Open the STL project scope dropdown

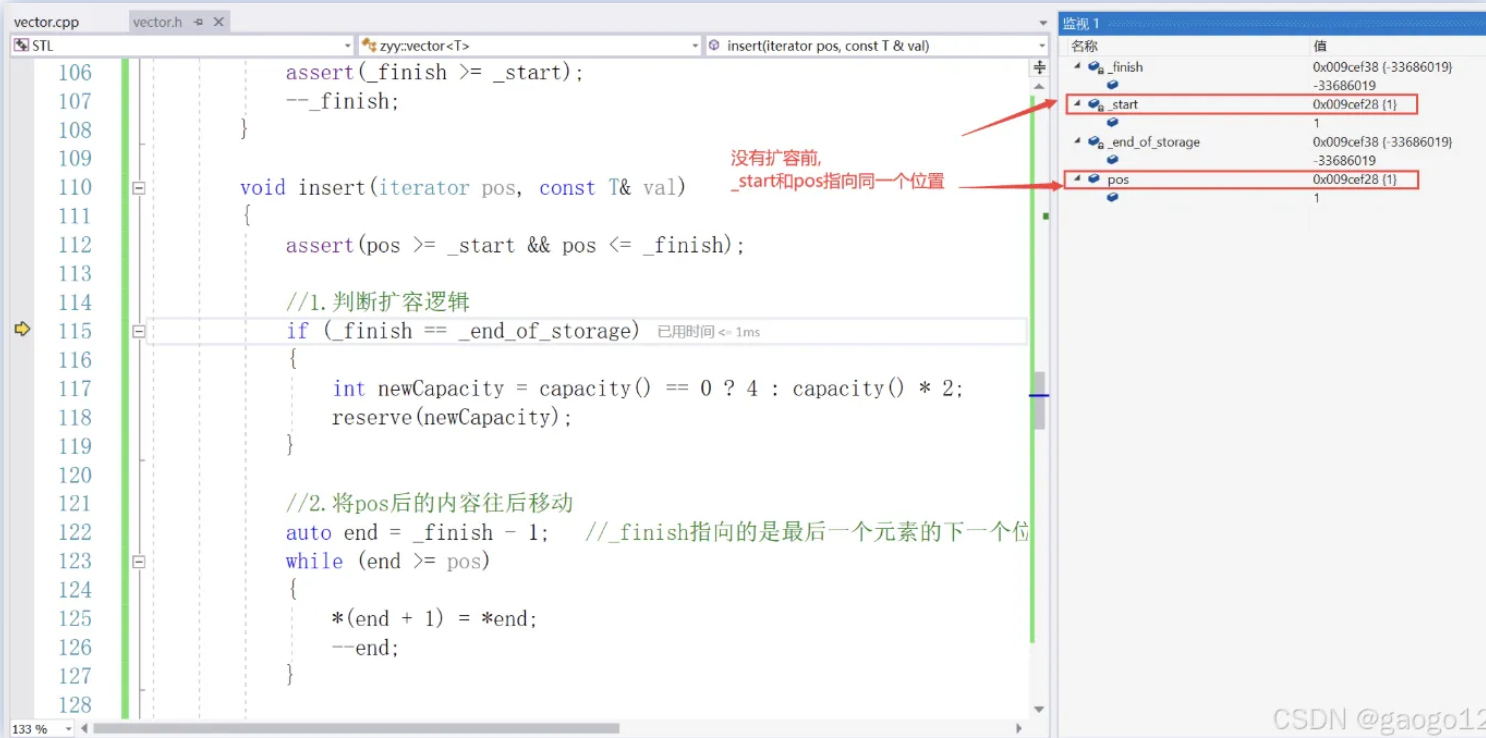coord(347,46)
